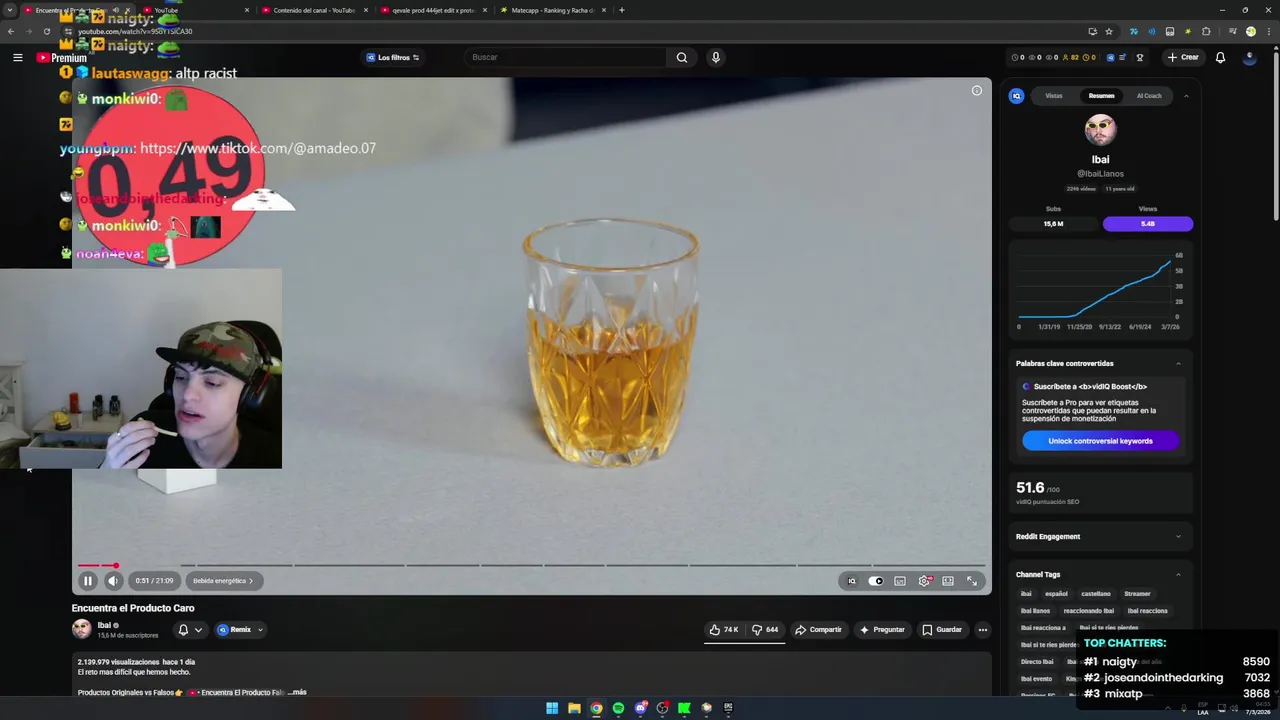Start voice search with microphone
1280x720 pixels.
pos(715,57)
